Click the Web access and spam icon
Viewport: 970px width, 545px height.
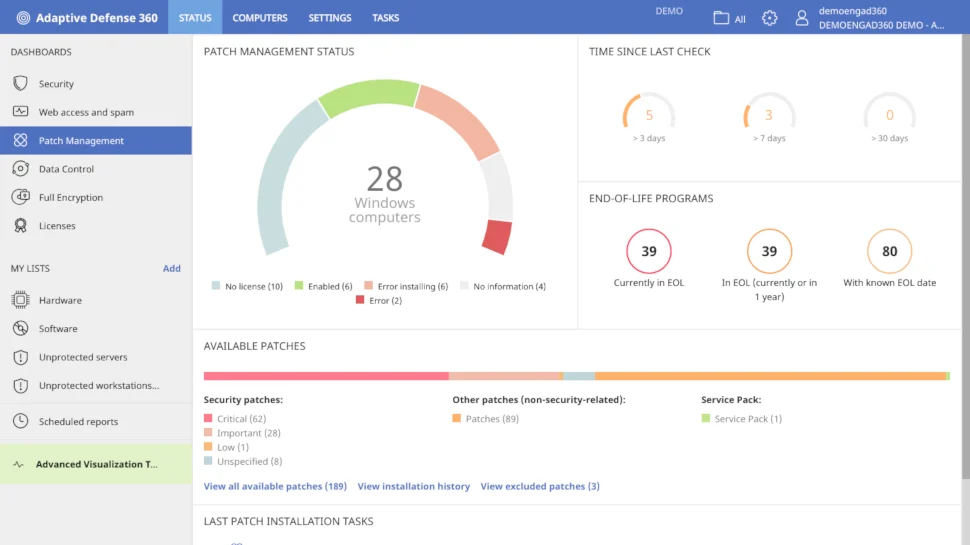(x=20, y=112)
